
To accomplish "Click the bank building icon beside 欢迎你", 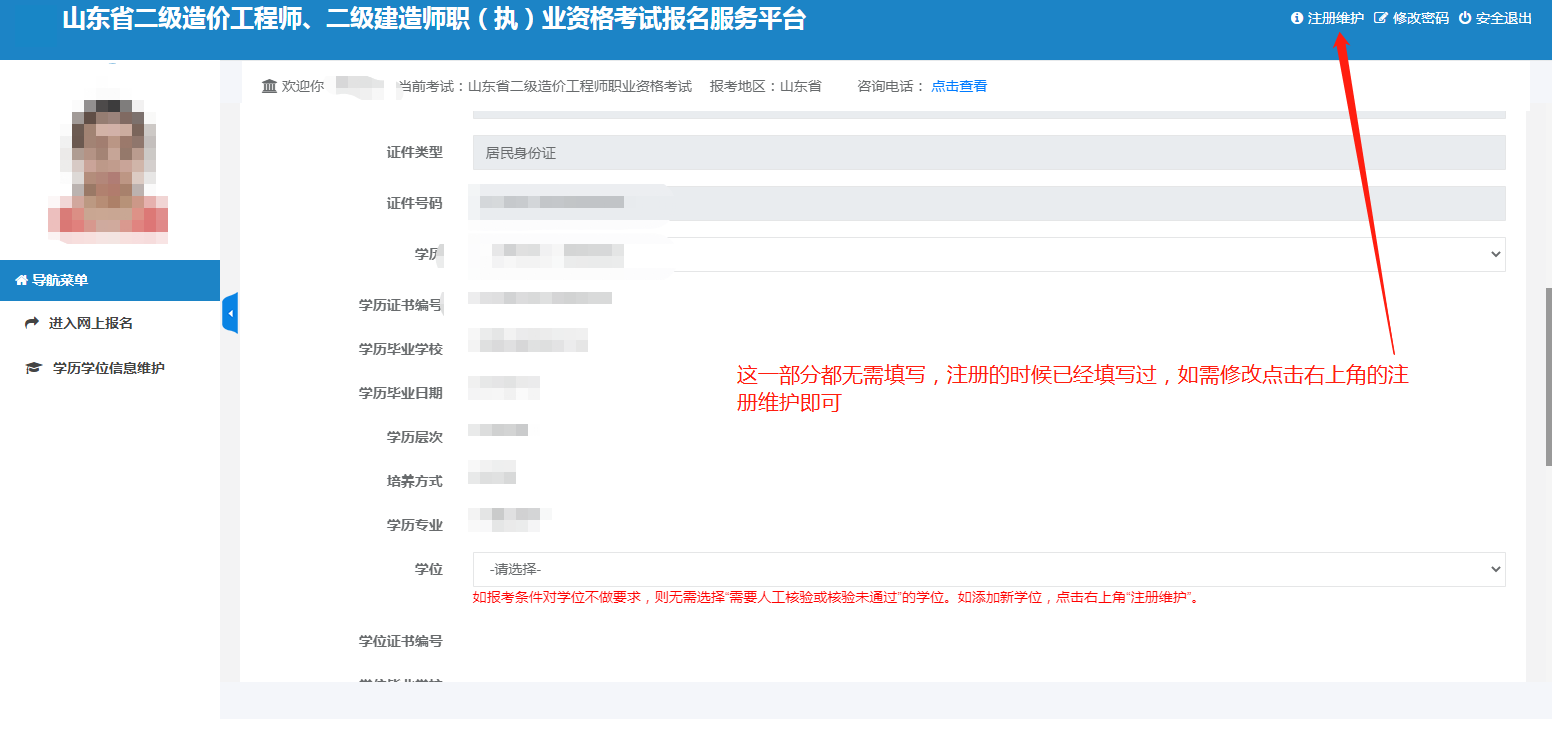I will (x=269, y=86).
